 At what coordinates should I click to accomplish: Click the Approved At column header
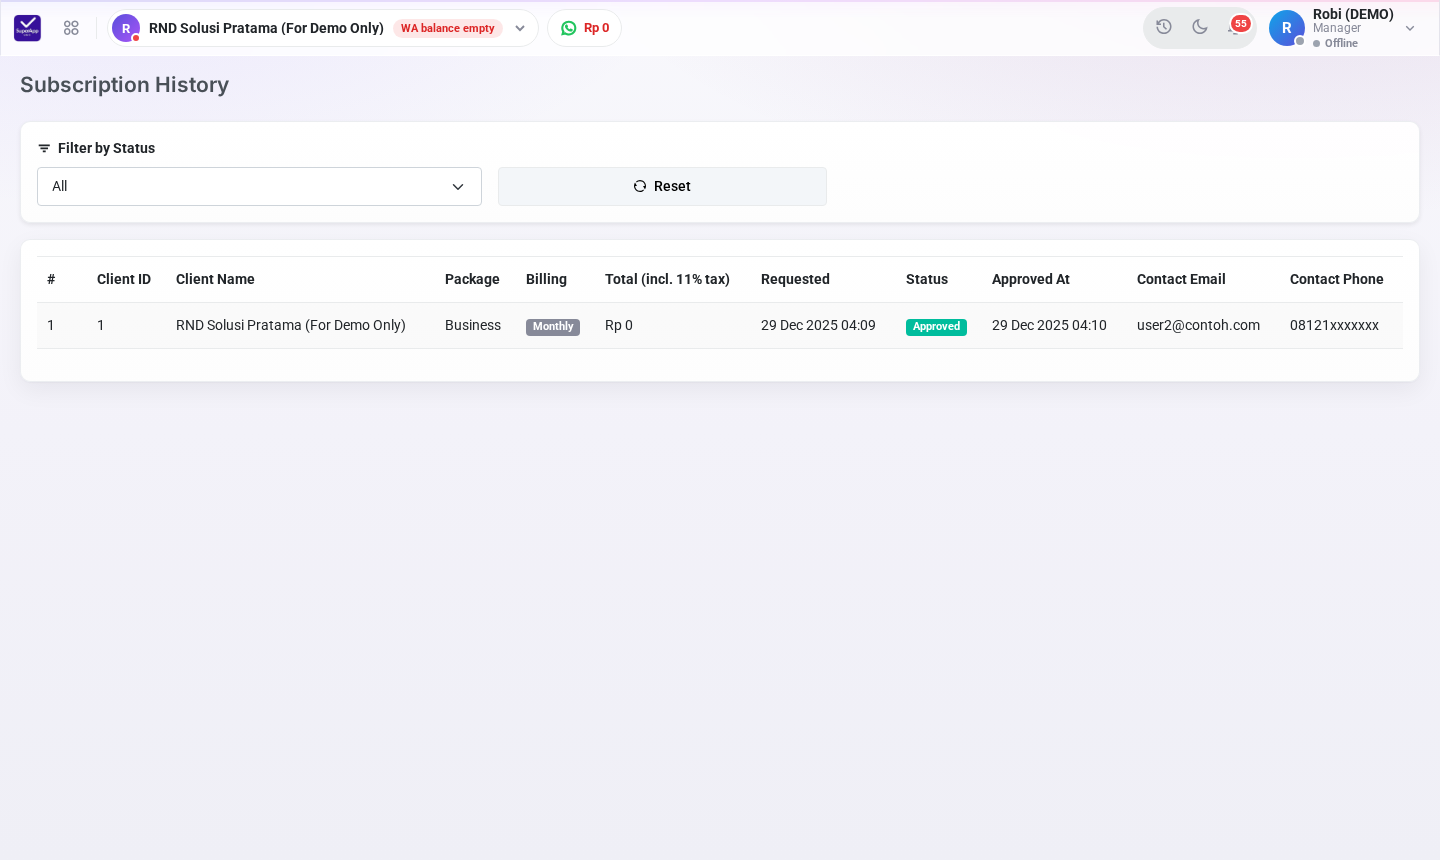tap(1031, 279)
